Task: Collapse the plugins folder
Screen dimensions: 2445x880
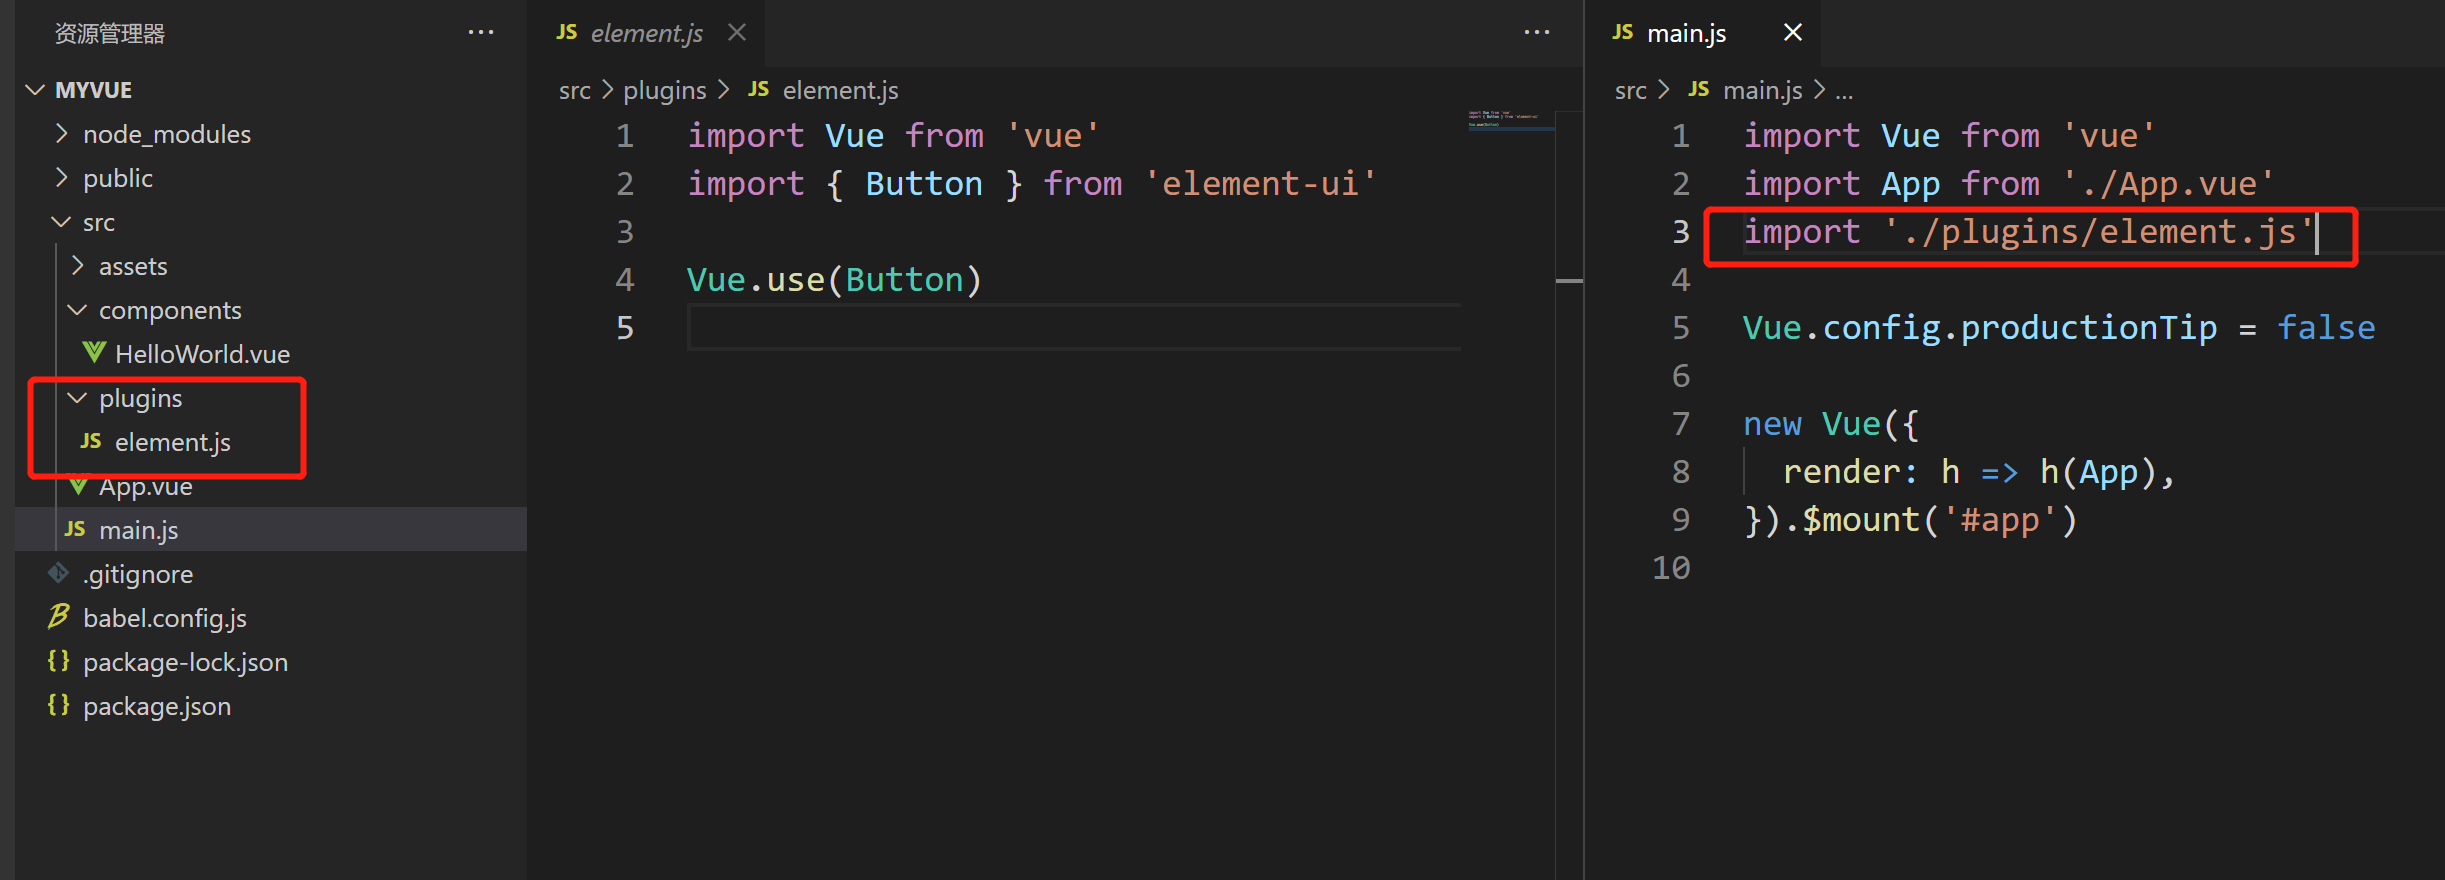Action: pos(77,398)
